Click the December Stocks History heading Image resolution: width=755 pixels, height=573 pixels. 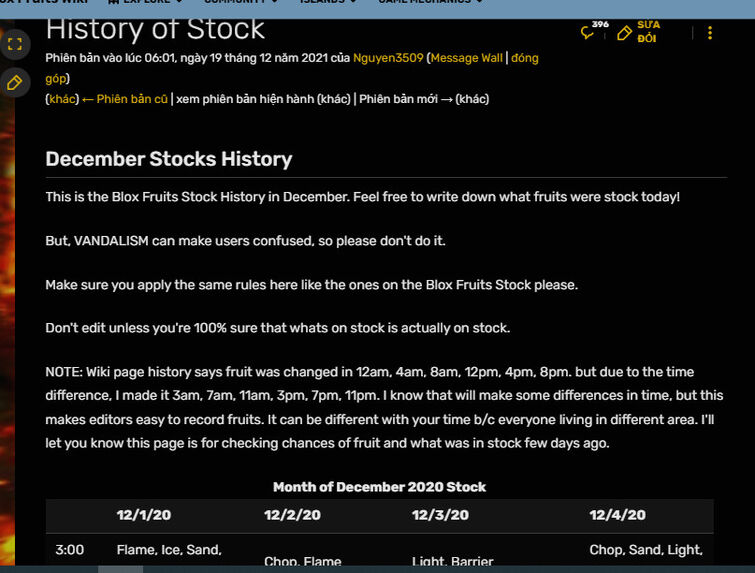(169, 159)
